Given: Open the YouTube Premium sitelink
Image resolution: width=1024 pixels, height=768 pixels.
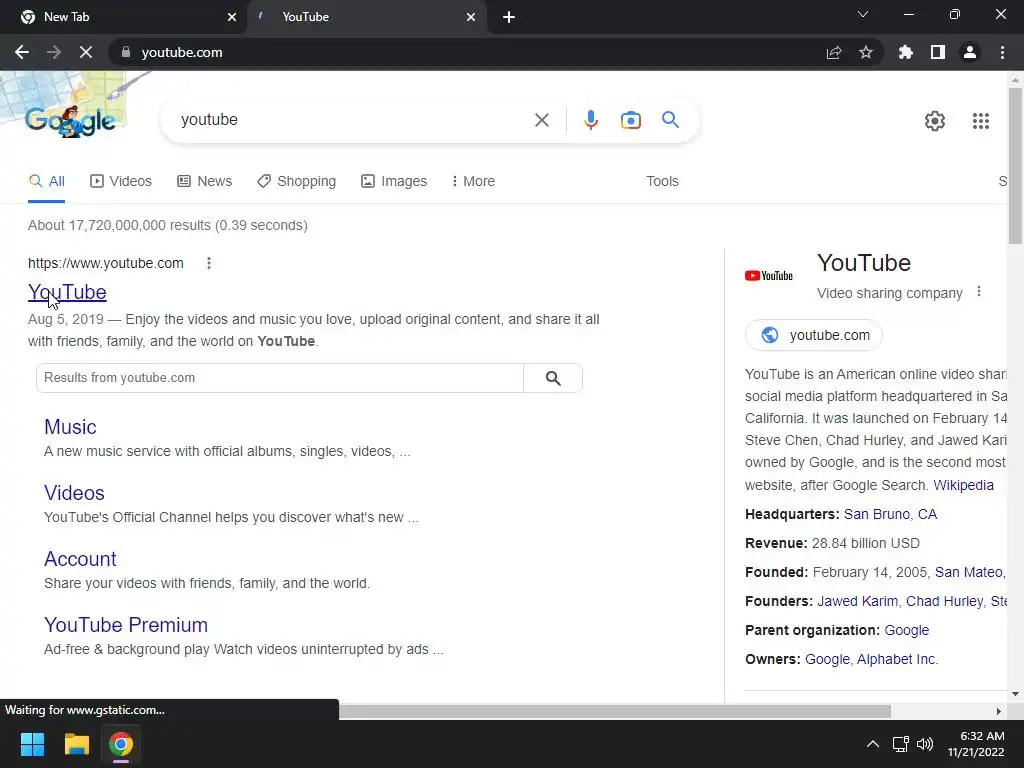Looking at the screenshot, I should pos(125,624).
